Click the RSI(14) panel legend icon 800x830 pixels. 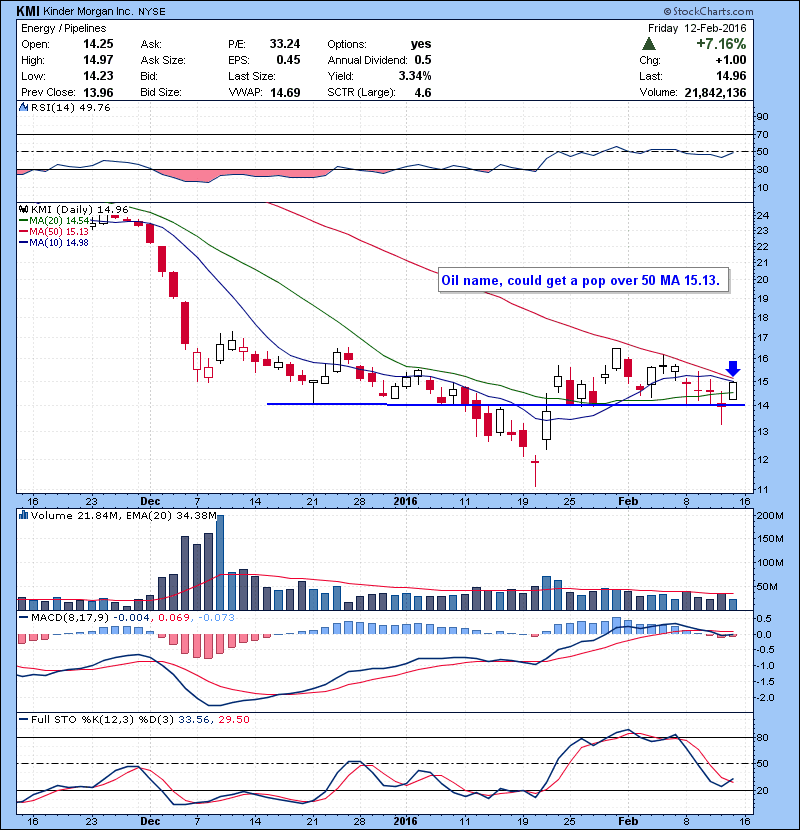(24, 110)
